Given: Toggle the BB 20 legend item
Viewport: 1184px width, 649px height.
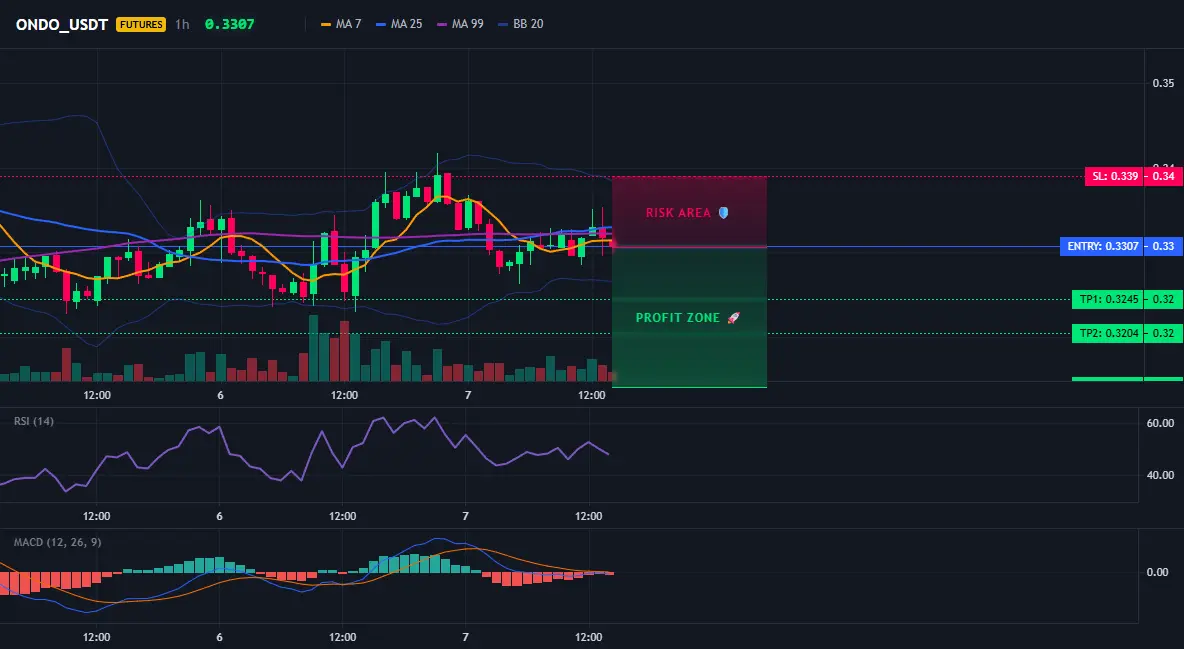Looking at the screenshot, I should 521,24.
